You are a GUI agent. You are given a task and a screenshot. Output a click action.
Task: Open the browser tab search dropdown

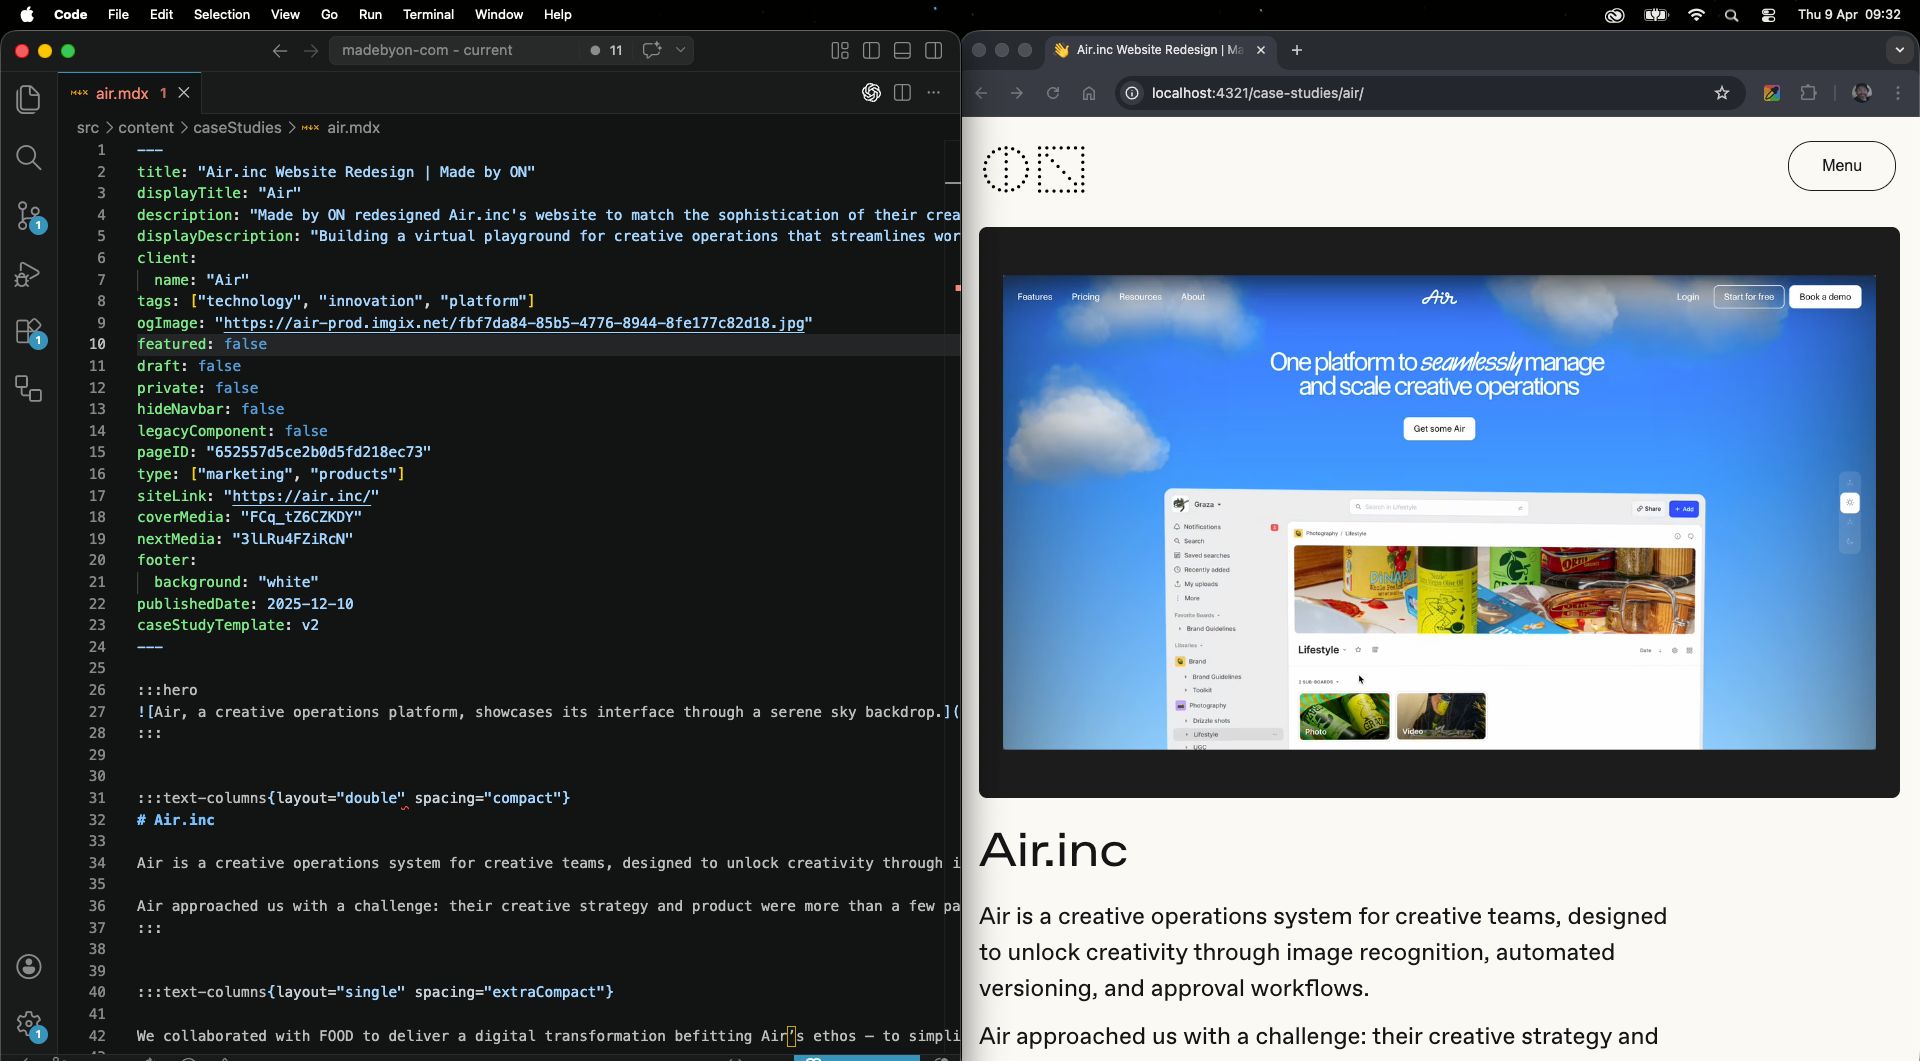tap(1899, 50)
